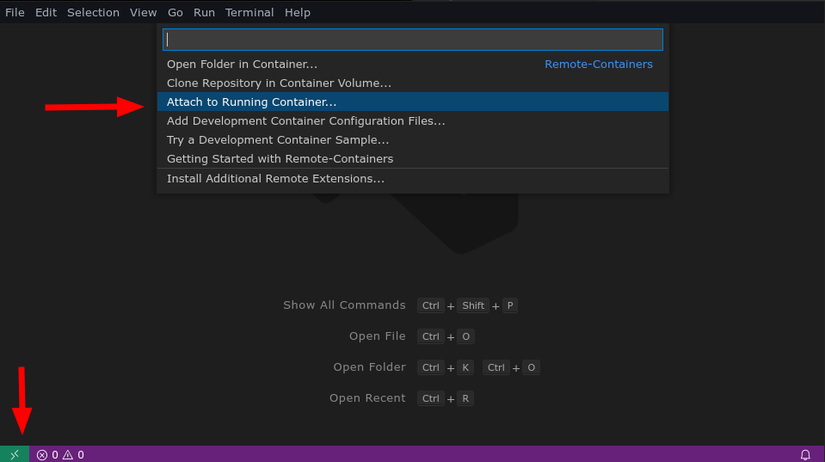825x462 pixels.
Task: Open the Go menu
Action: 175,13
